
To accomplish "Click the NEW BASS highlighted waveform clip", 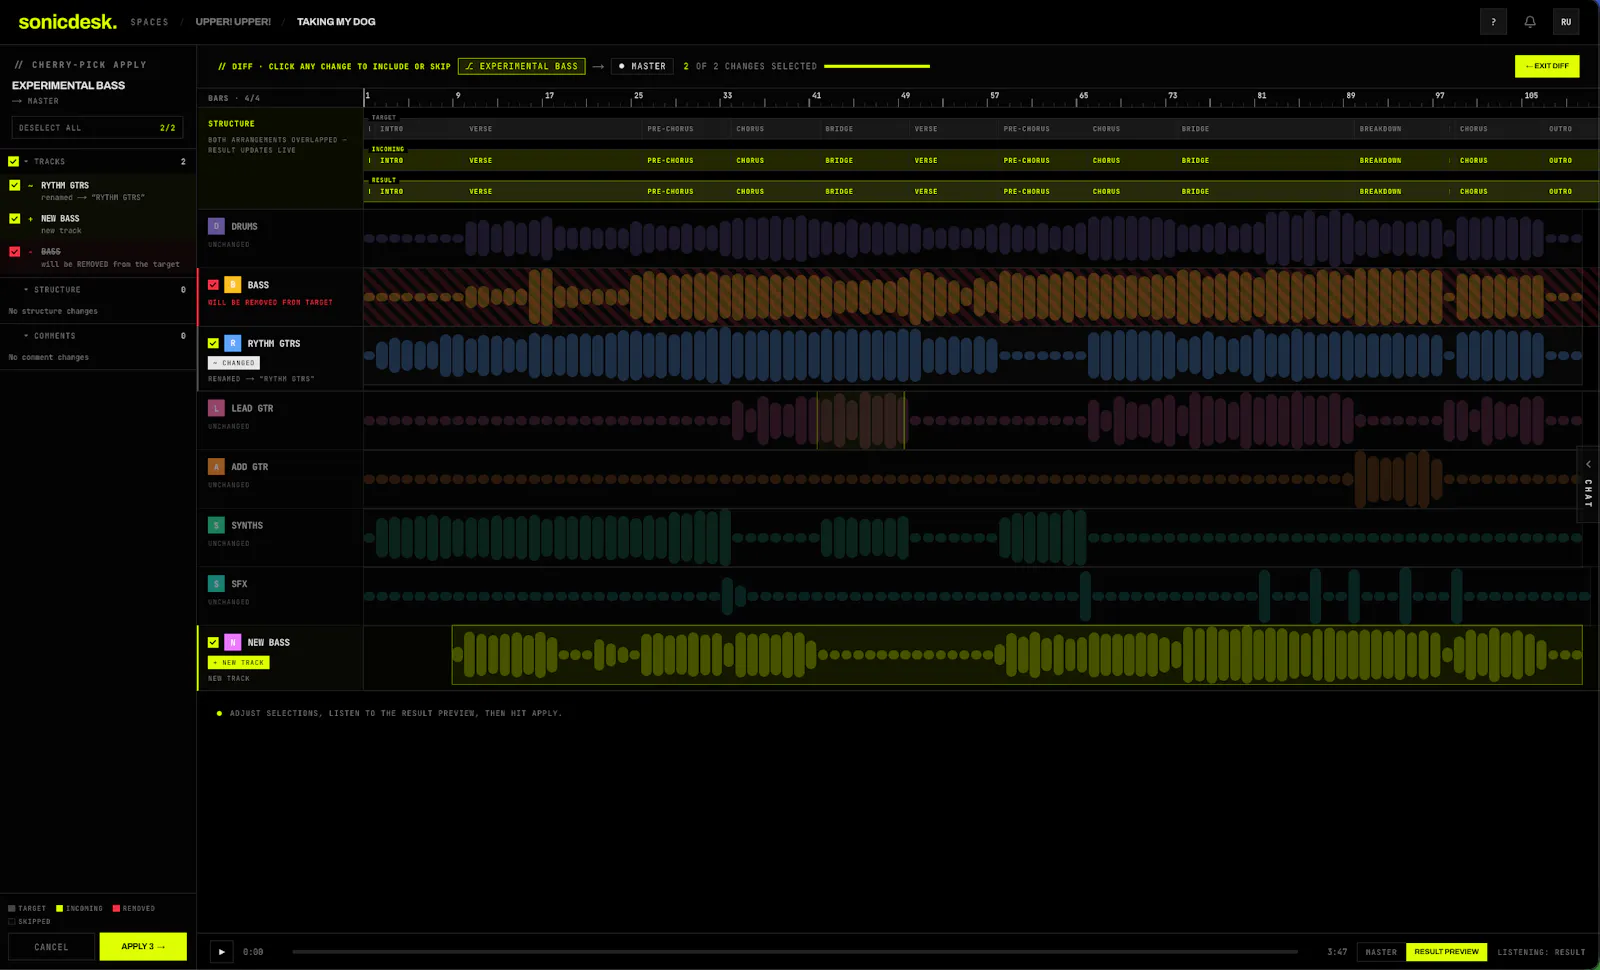I will click(1017, 655).
